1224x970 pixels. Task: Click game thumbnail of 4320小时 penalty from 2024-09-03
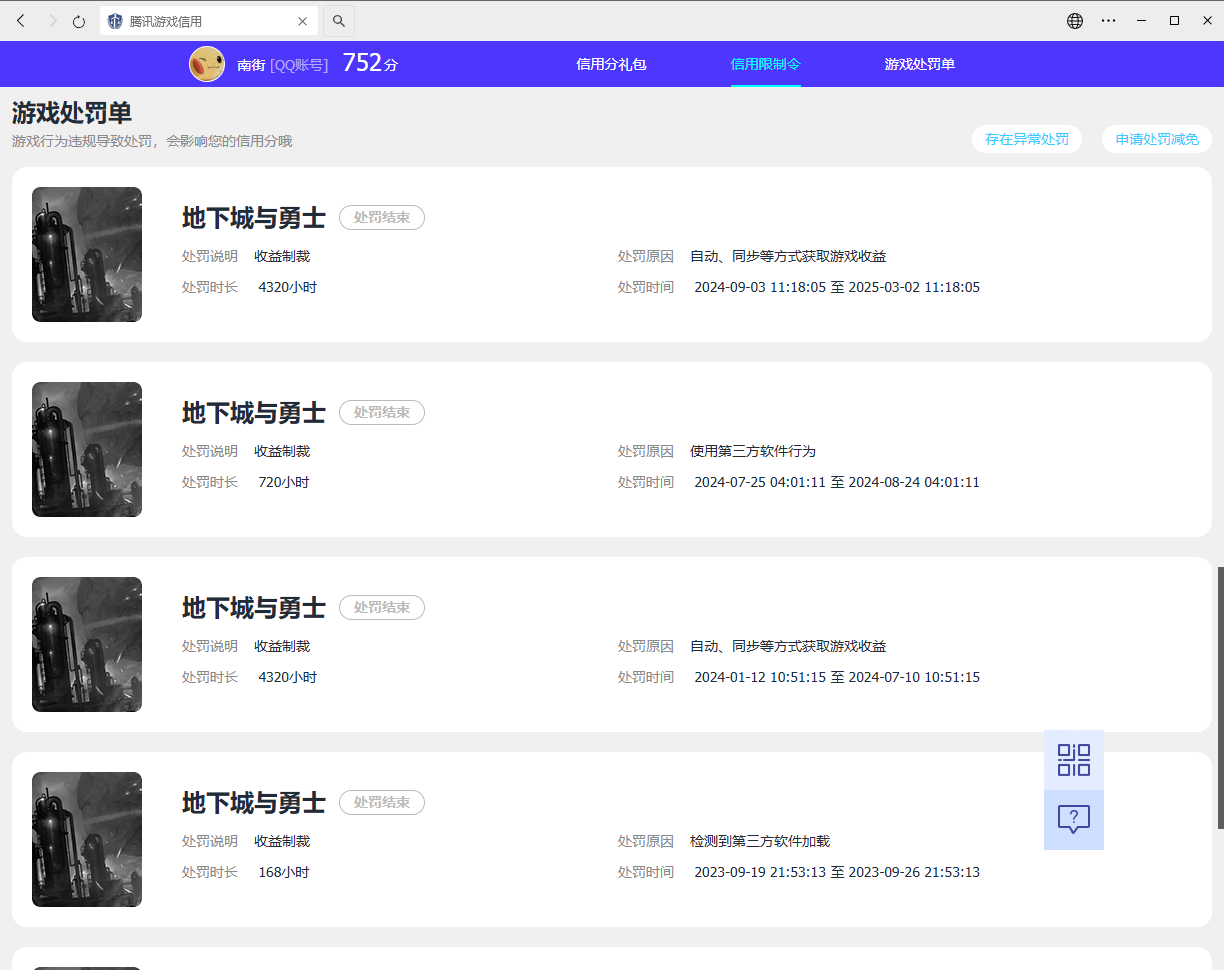click(x=87, y=254)
